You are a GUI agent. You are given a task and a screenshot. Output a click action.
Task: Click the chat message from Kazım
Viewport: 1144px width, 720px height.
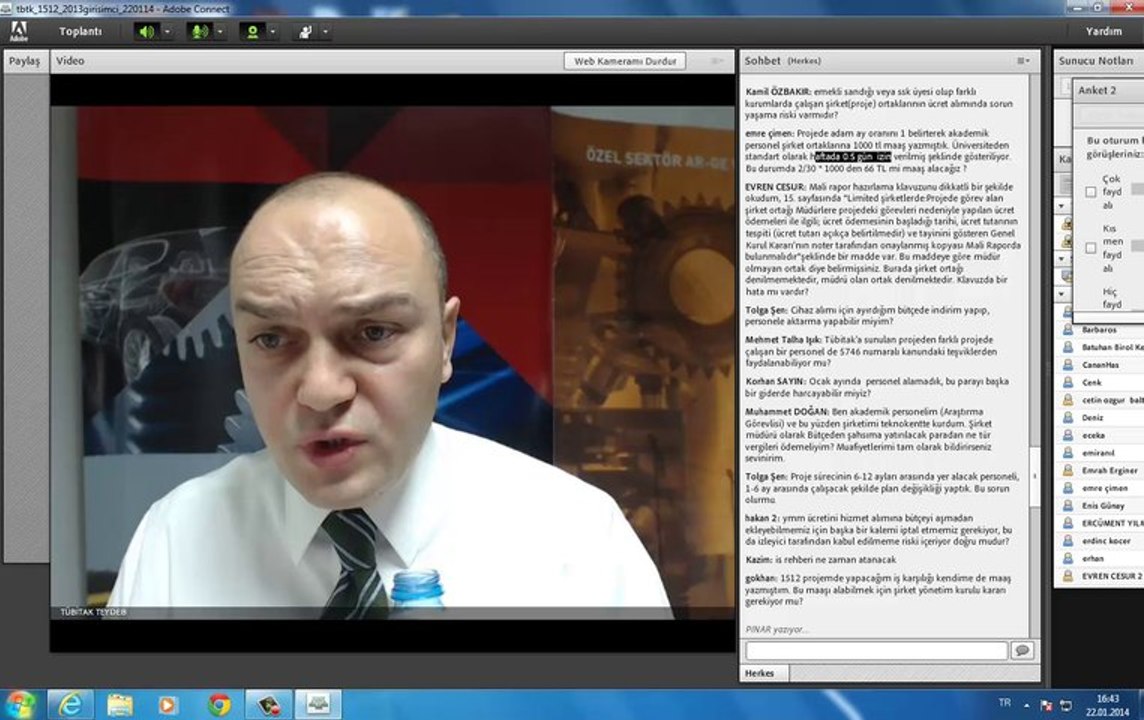[821, 560]
